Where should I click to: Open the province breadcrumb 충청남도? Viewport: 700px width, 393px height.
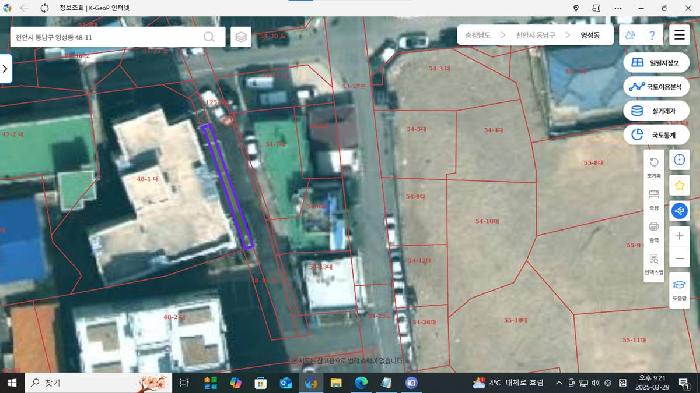click(x=478, y=35)
